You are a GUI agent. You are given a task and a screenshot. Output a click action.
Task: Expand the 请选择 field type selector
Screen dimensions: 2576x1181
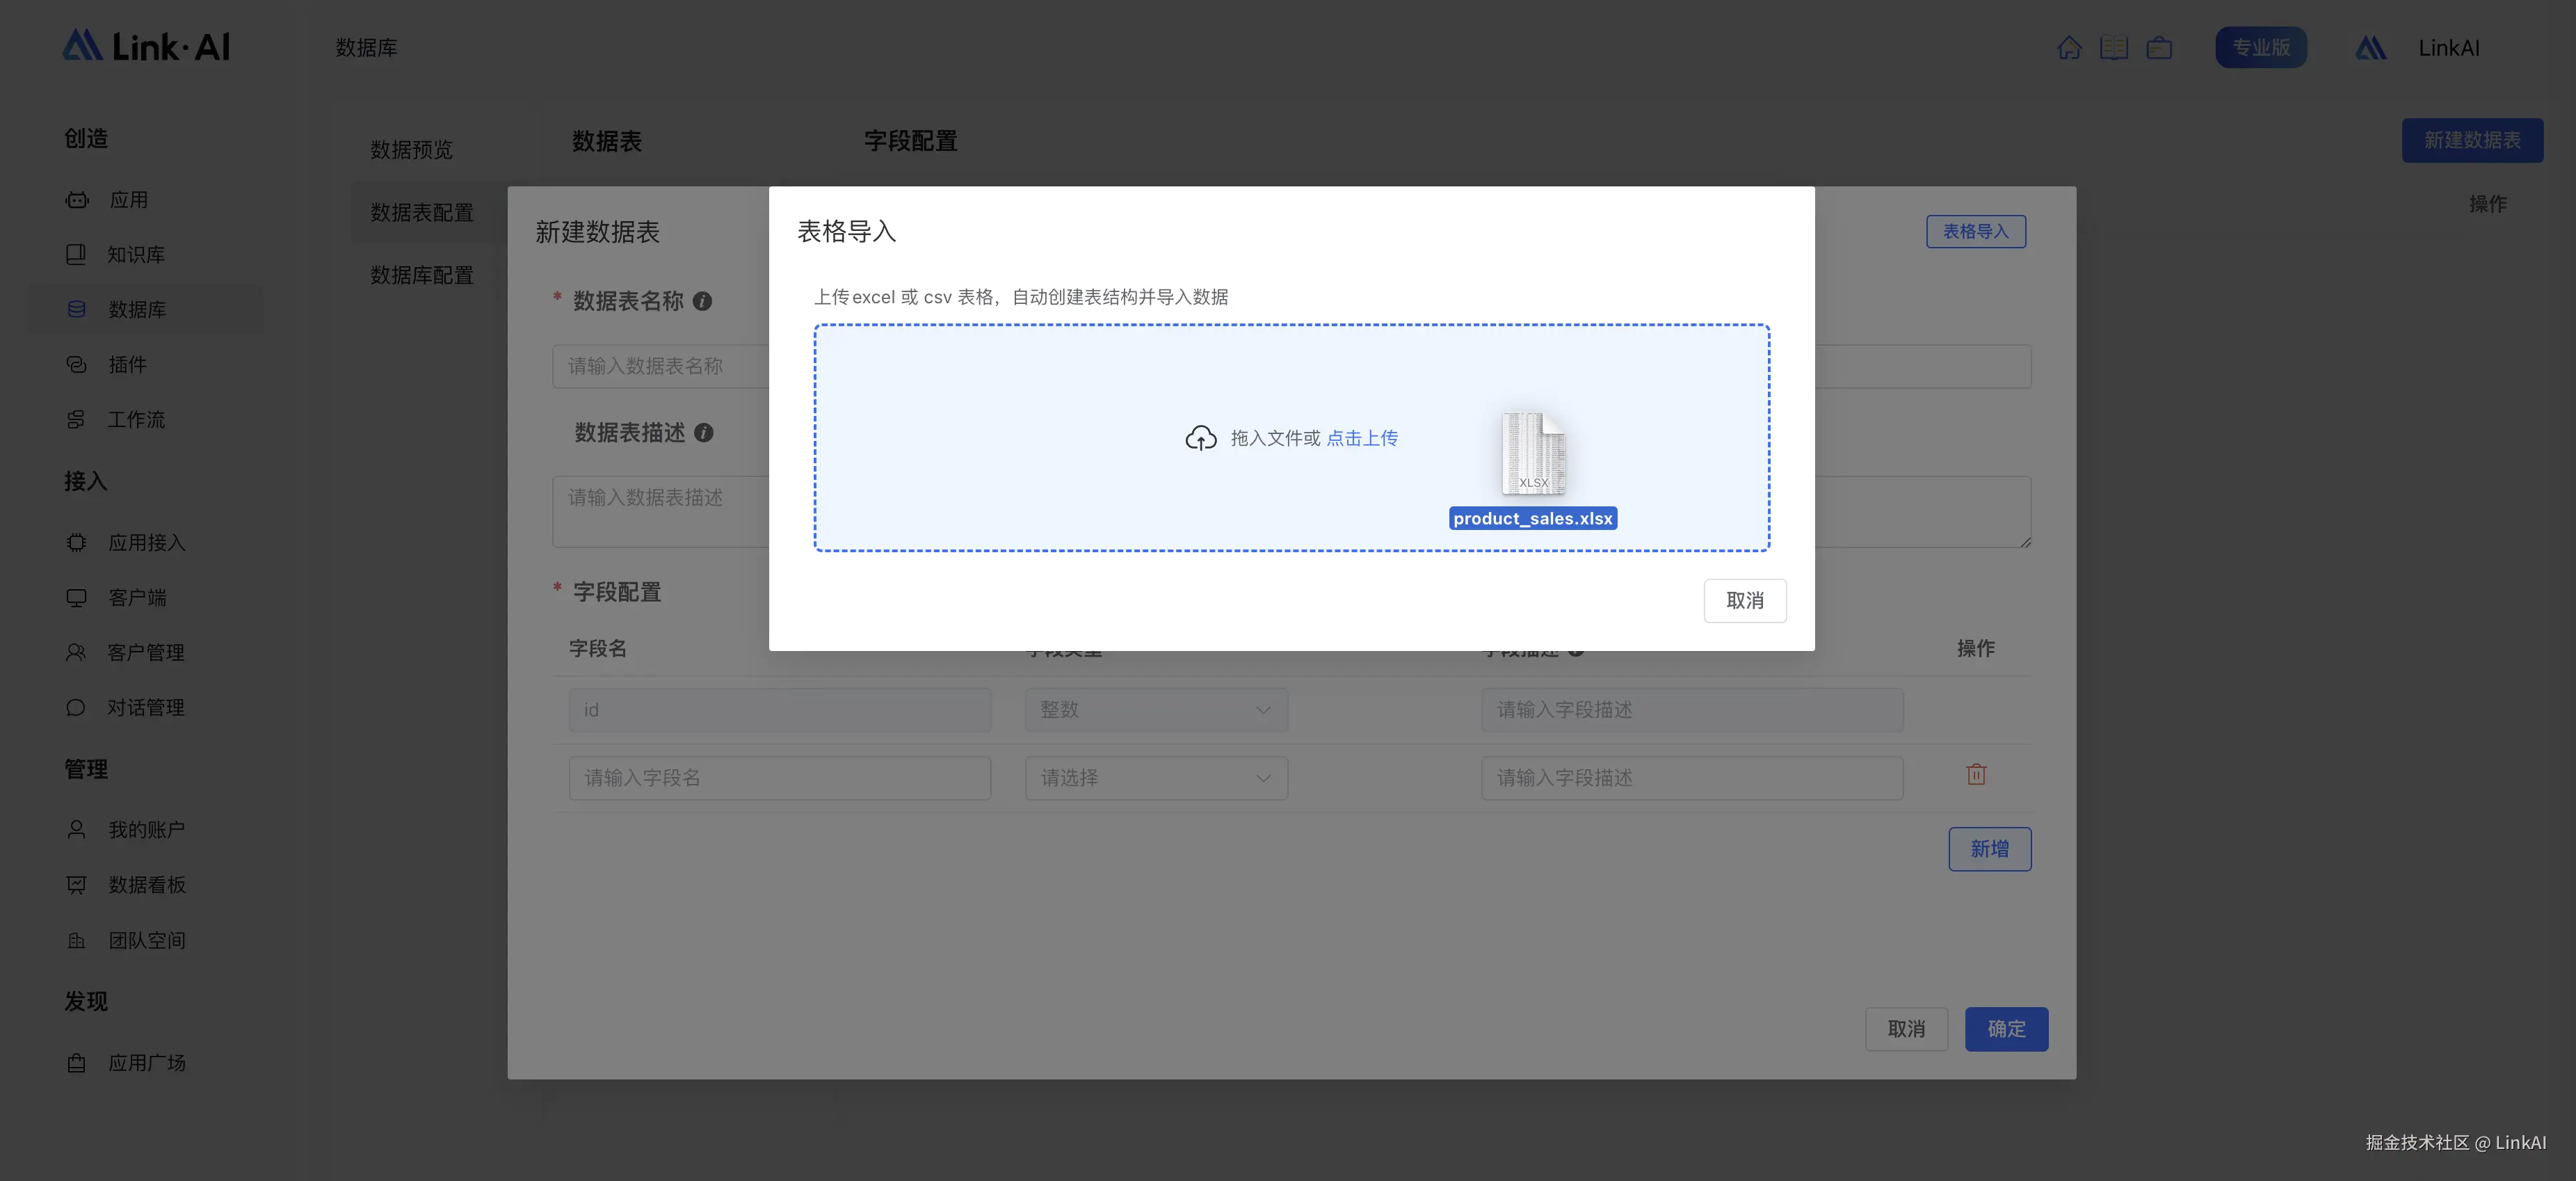1156,778
